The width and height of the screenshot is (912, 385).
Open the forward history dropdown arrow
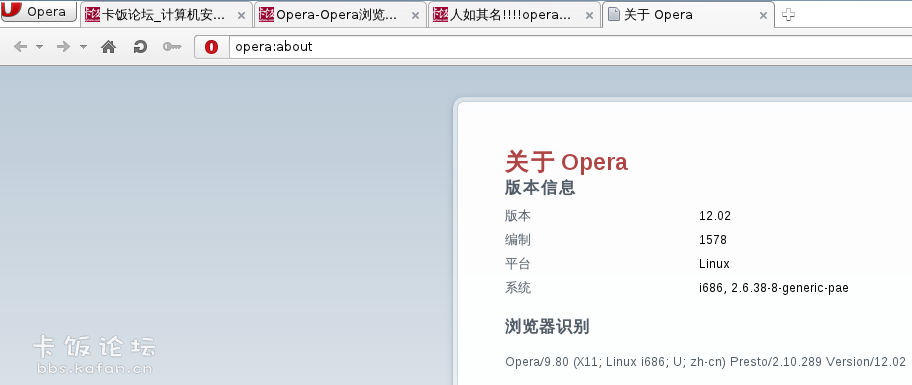point(83,47)
